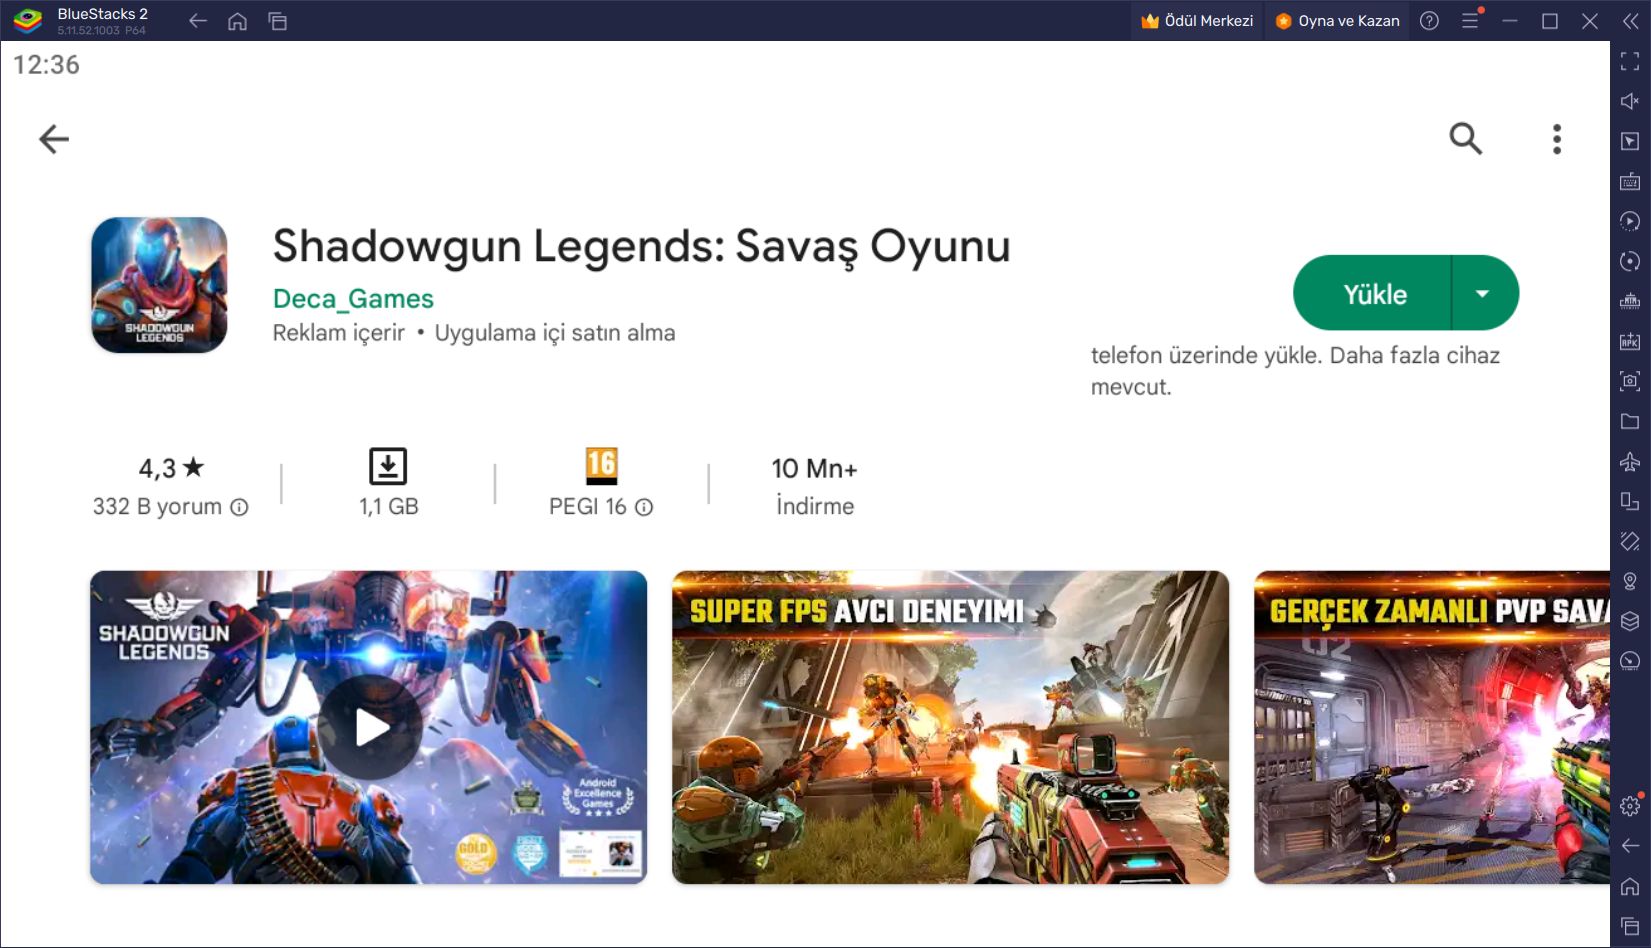Play the Shadowgun Legends trailer video

tap(369, 727)
